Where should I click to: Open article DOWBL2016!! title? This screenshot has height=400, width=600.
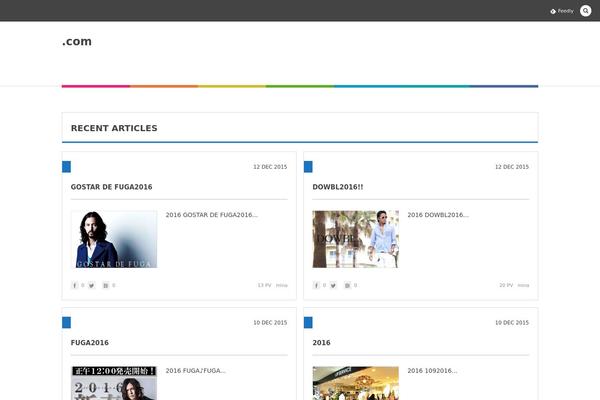(338, 187)
